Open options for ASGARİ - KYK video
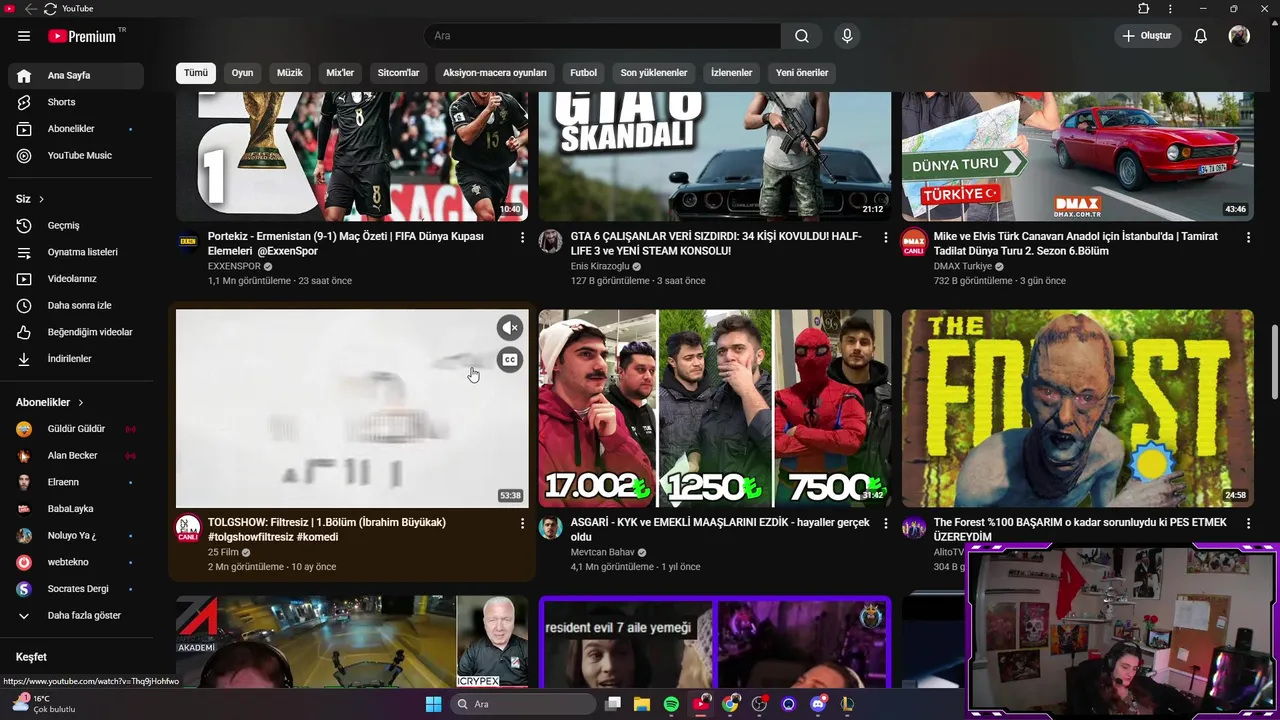The width and height of the screenshot is (1280, 720). [x=885, y=523]
